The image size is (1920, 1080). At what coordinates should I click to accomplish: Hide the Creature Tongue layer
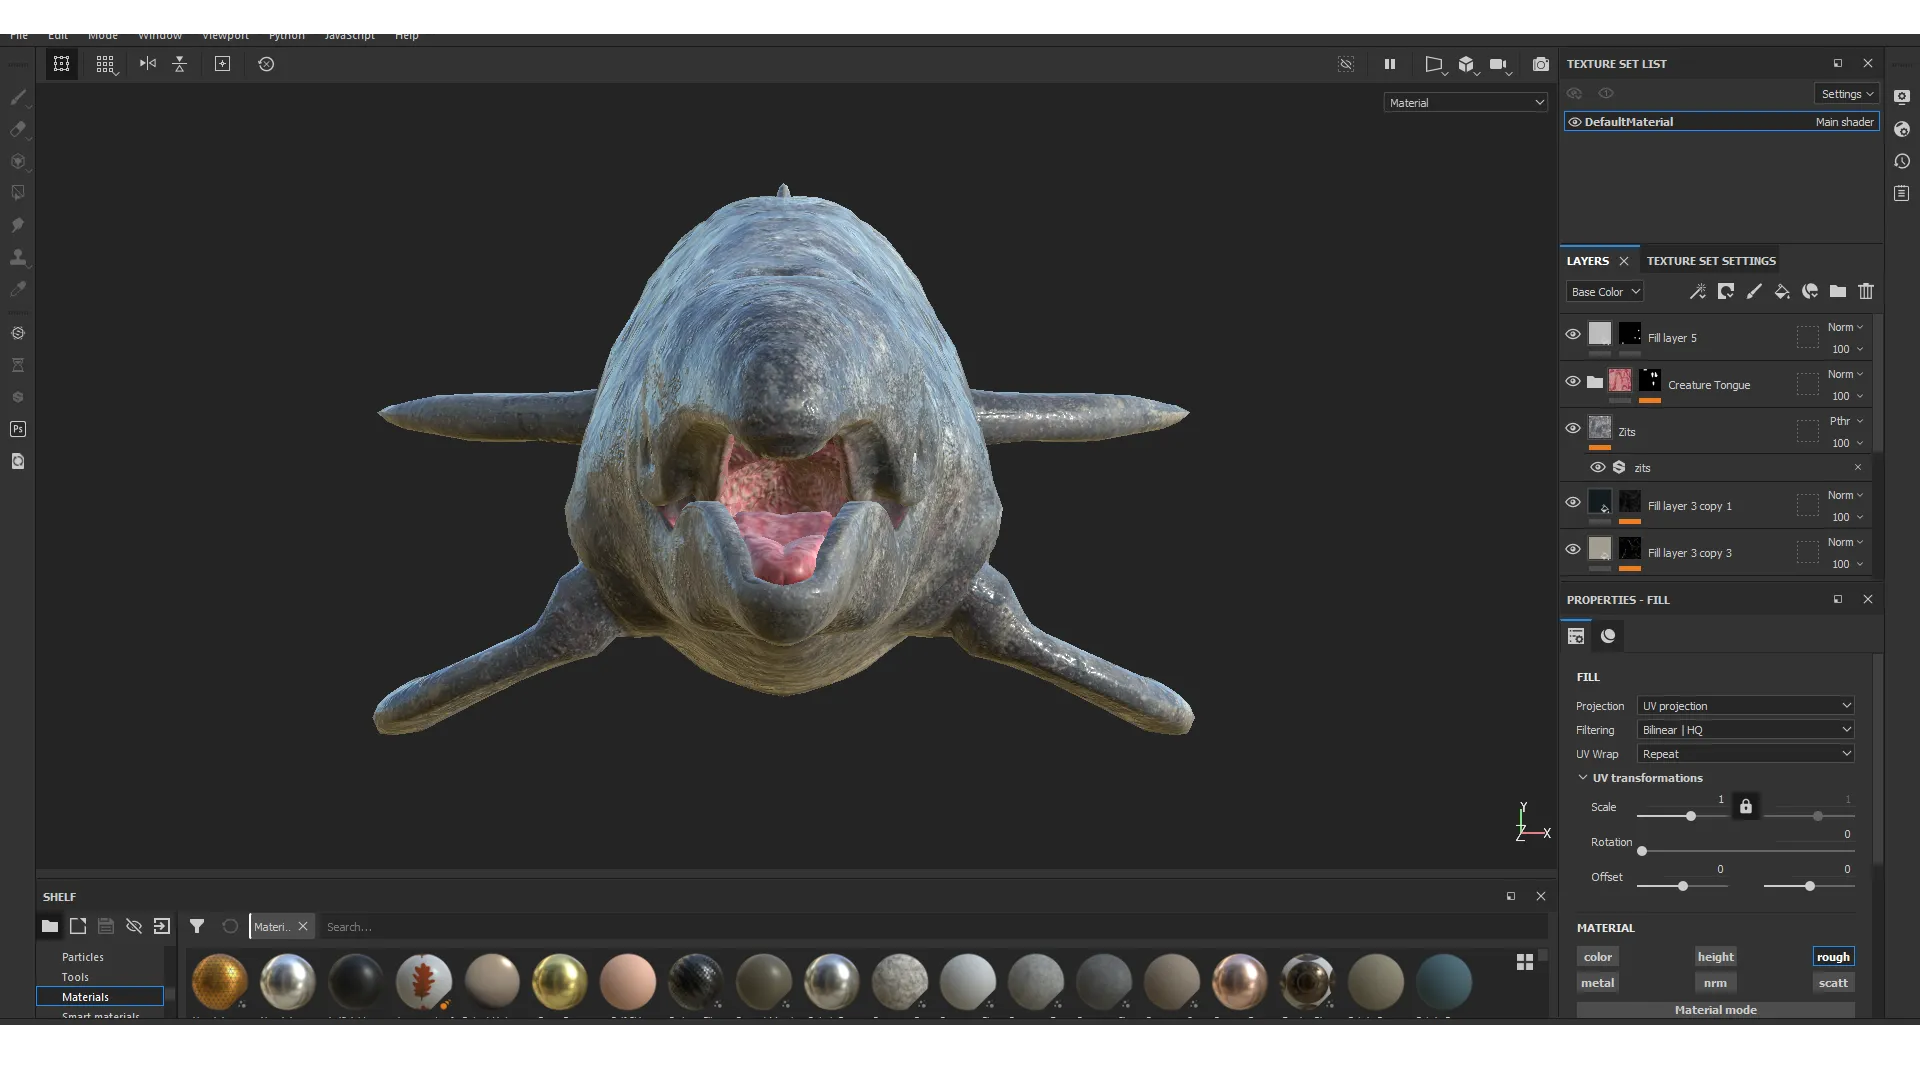pos(1573,382)
